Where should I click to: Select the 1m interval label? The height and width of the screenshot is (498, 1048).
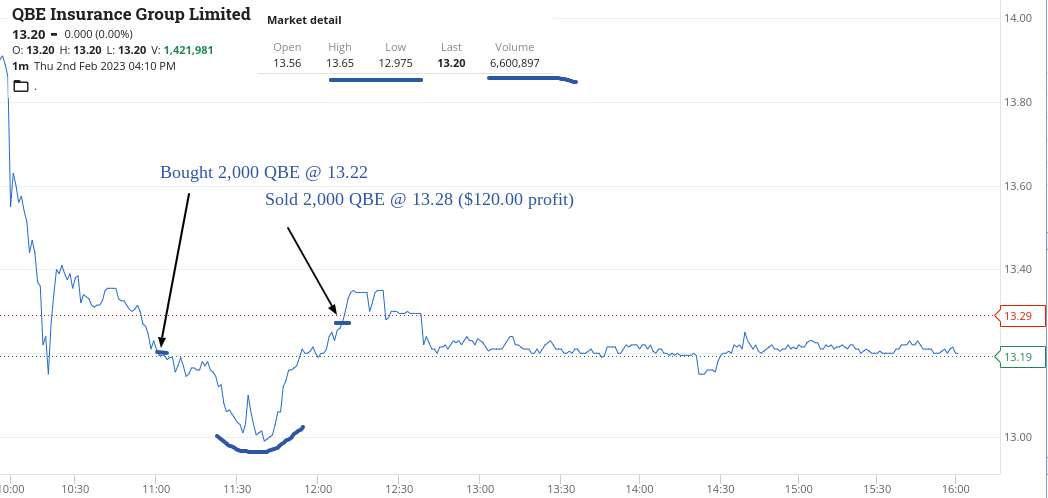[20, 66]
